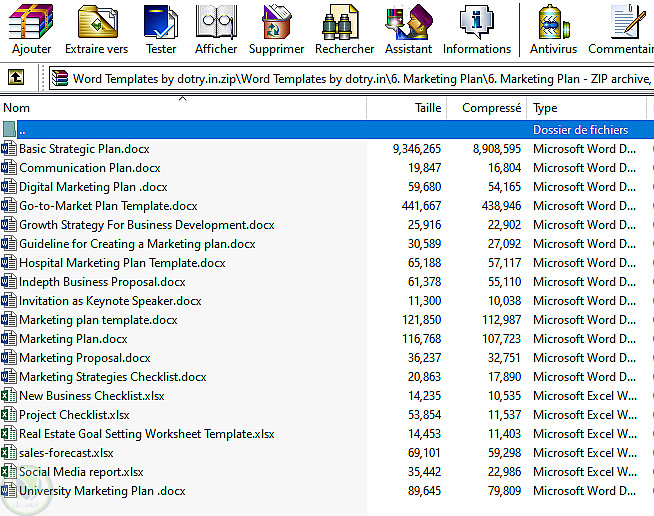Image resolution: width=654 pixels, height=516 pixels.
Task: Launch the Assistant wizard icon
Action: (x=408, y=22)
